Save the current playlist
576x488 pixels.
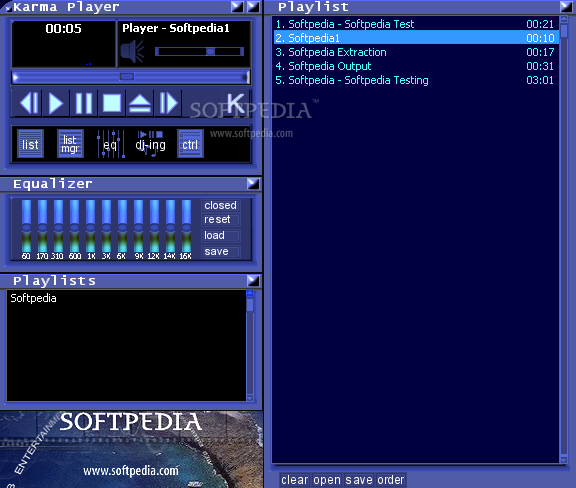359,480
